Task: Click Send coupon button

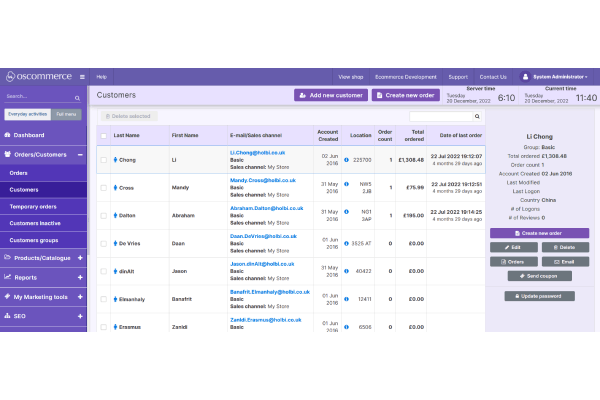Action: point(540,276)
